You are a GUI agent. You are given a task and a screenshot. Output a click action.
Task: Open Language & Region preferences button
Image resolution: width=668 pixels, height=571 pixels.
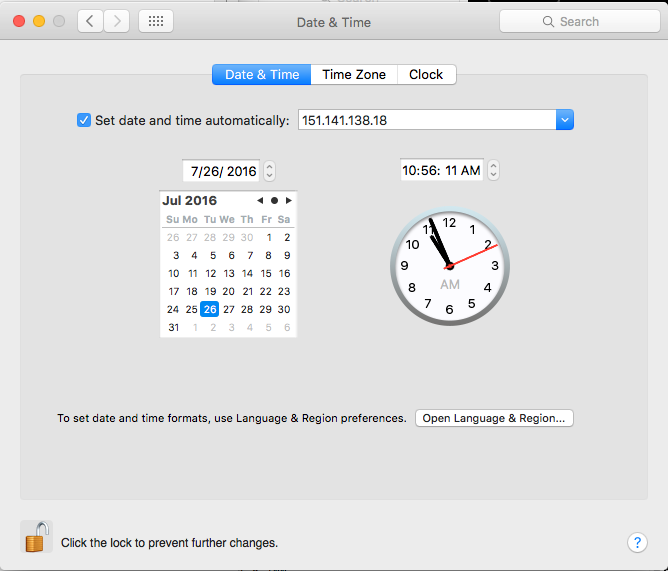(x=494, y=418)
